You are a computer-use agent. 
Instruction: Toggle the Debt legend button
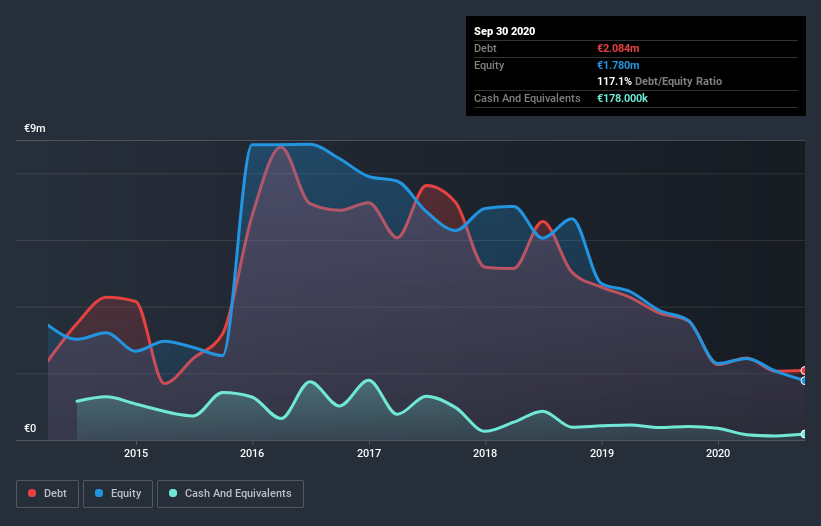pos(47,494)
